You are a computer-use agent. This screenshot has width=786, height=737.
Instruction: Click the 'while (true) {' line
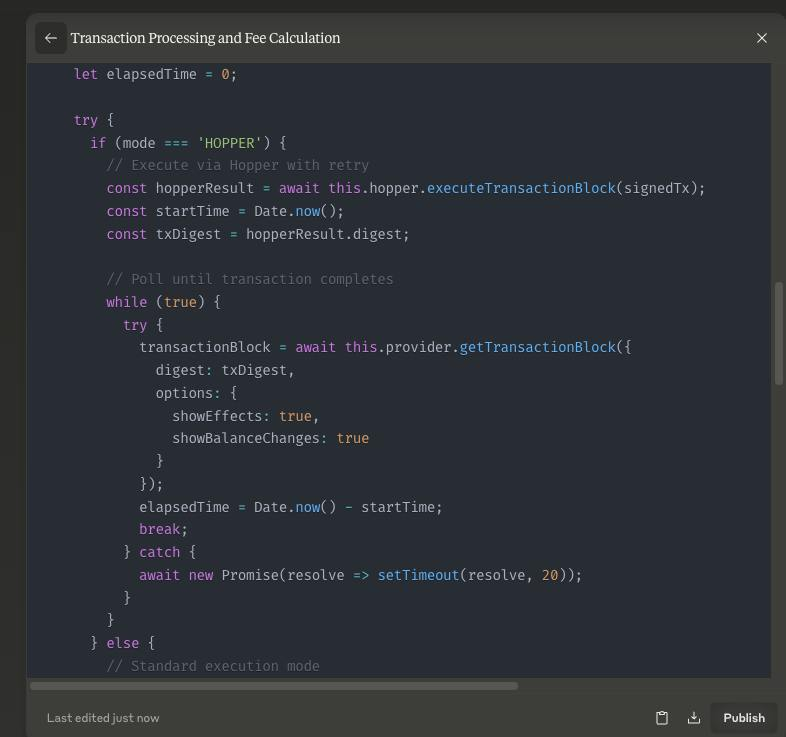click(163, 302)
